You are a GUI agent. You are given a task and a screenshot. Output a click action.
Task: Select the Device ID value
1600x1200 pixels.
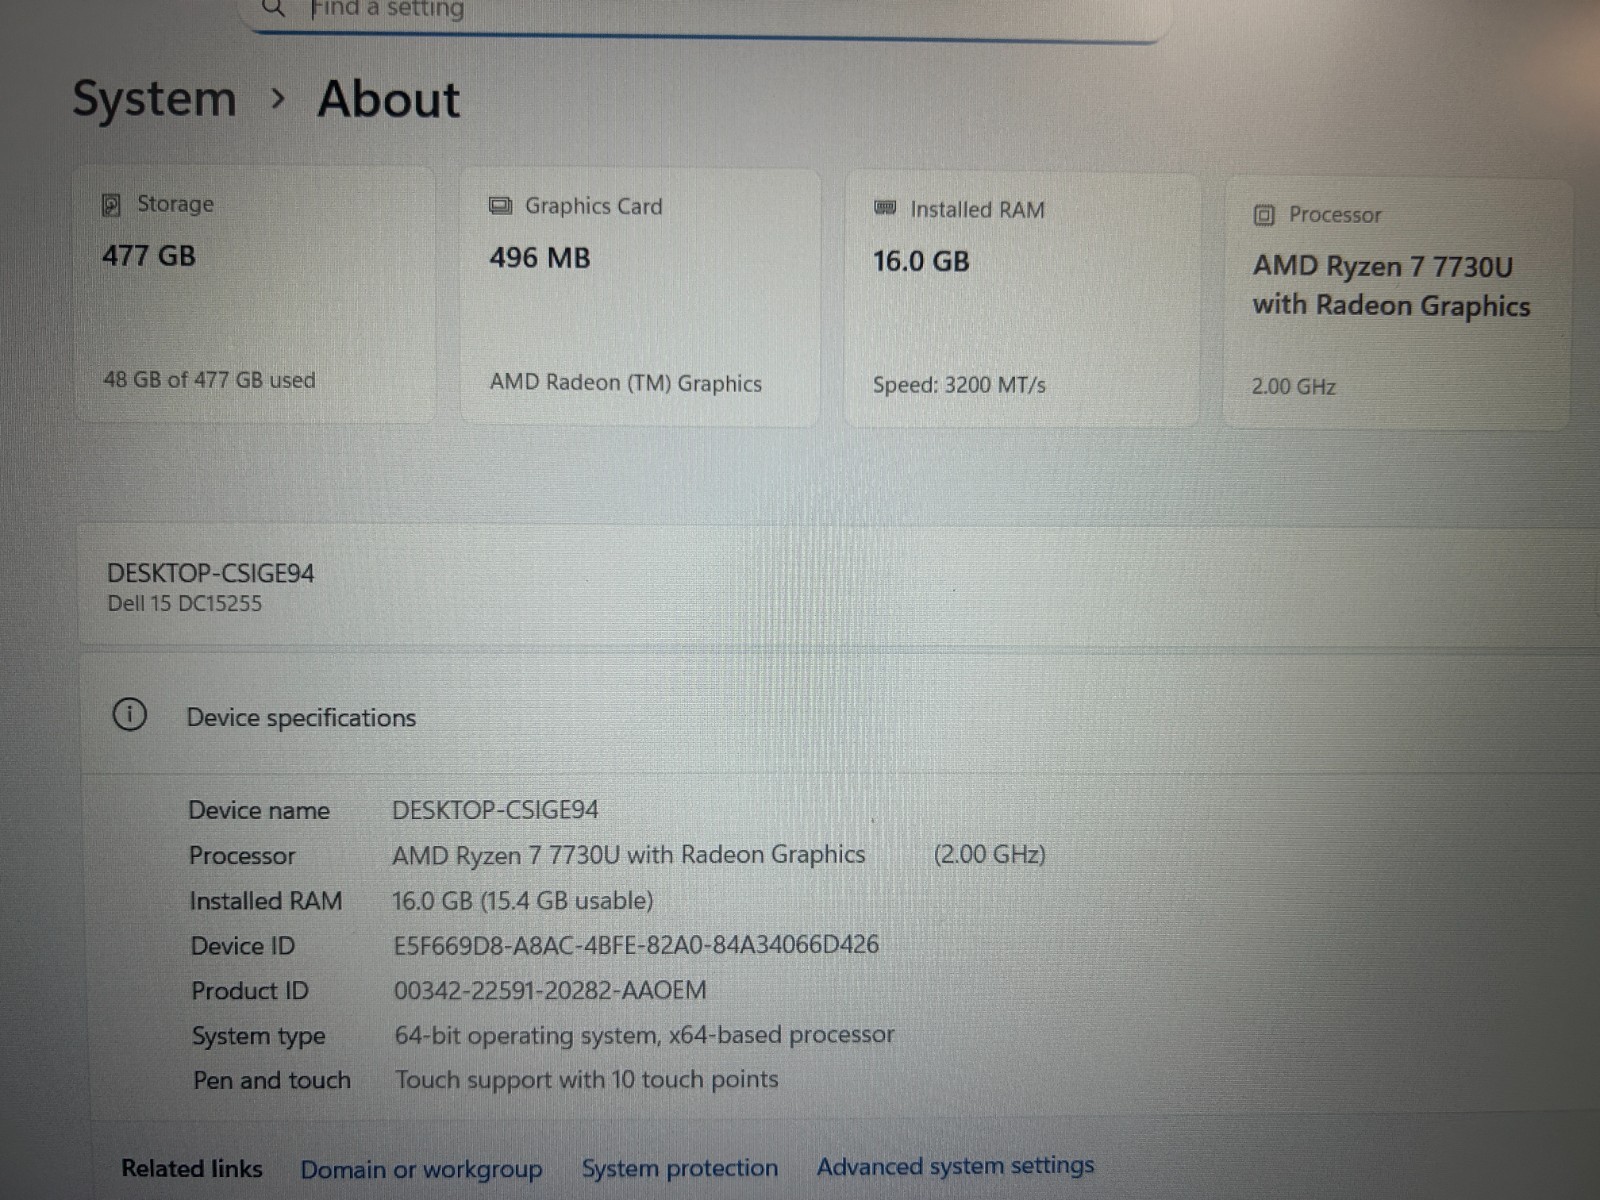[636, 945]
